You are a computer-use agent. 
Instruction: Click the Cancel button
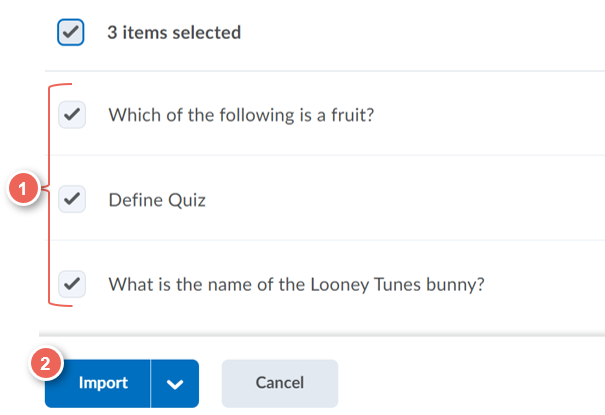(280, 383)
